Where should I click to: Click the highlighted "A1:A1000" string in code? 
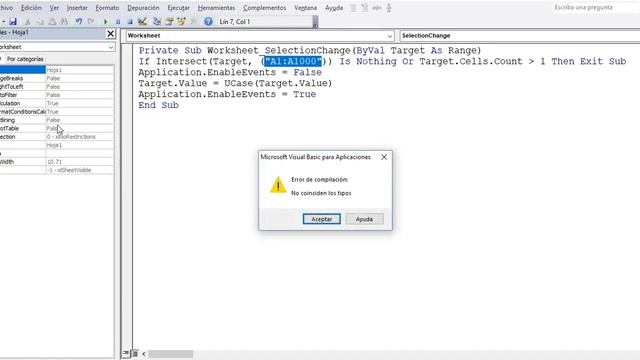pyautogui.click(x=293, y=62)
